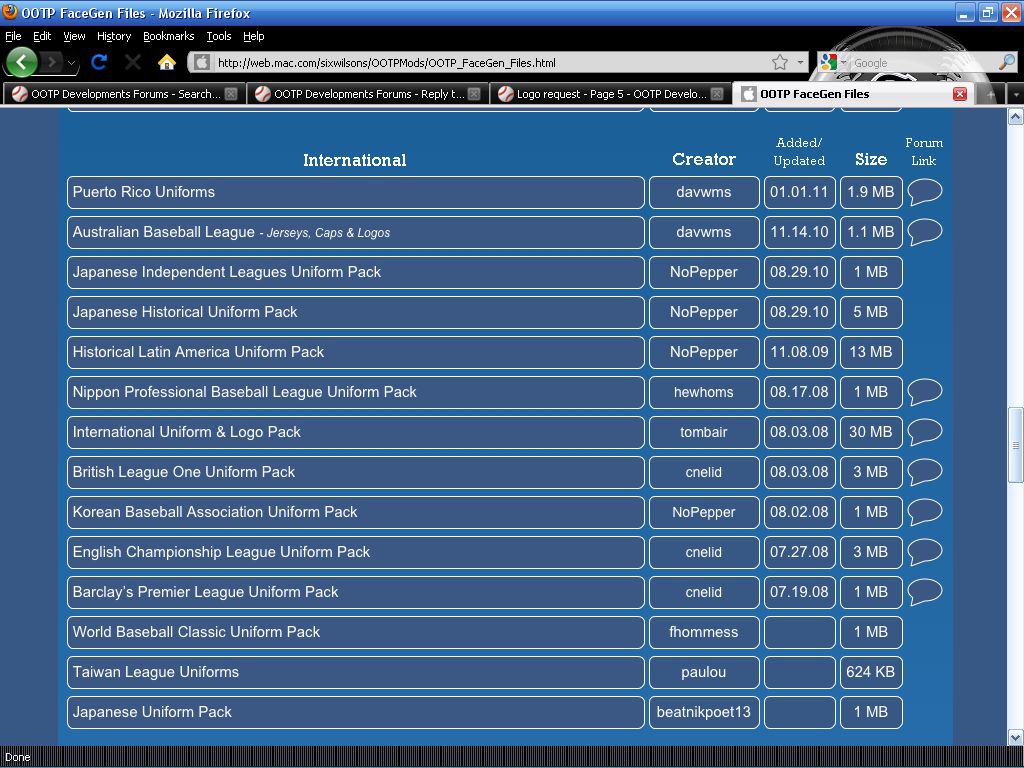This screenshot has width=1024, height=768.
Task: Click the Firefox back arrow button
Action: [21, 62]
